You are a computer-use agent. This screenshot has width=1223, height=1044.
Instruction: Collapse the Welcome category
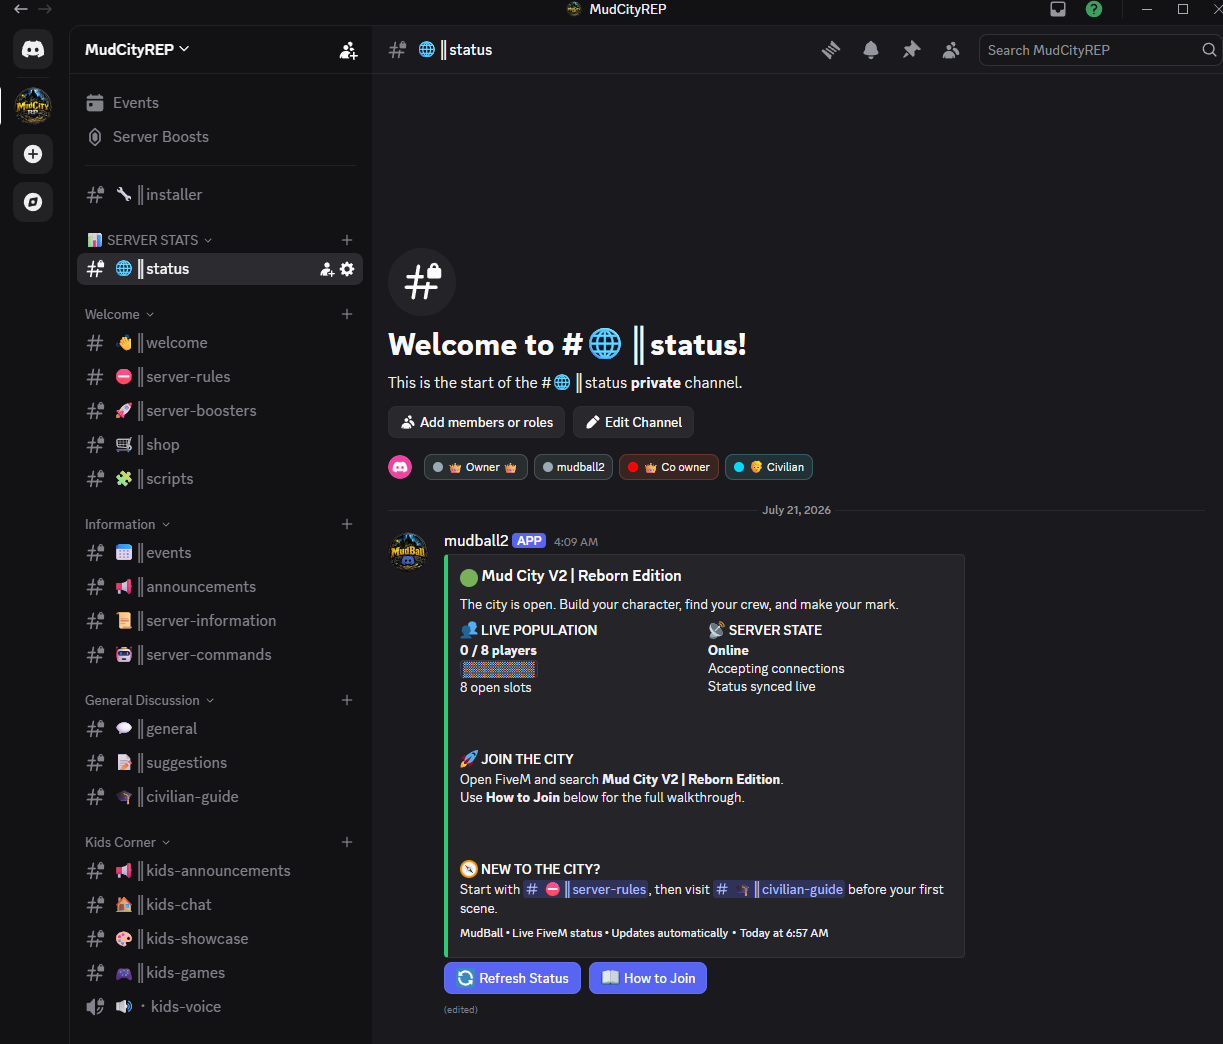click(x=119, y=314)
